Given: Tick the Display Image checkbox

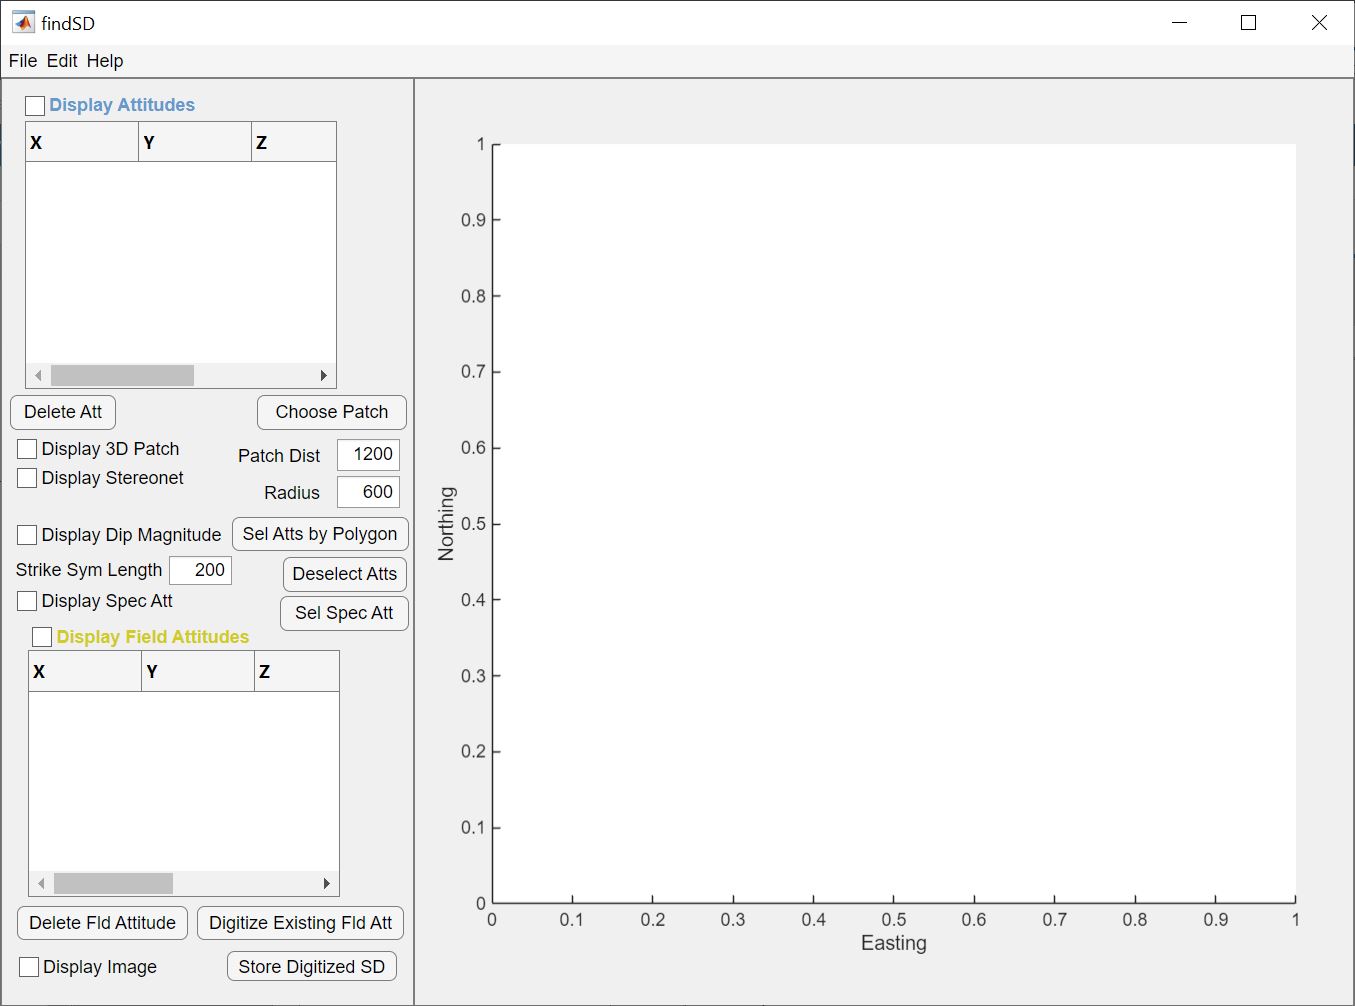Looking at the screenshot, I should (x=30, y=967).
